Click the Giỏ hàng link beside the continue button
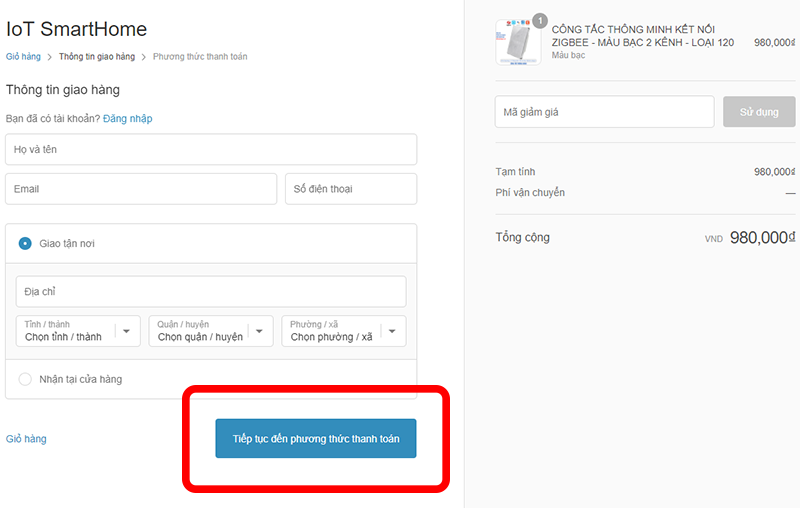800x508 pixels. click(x=26, y=439)
